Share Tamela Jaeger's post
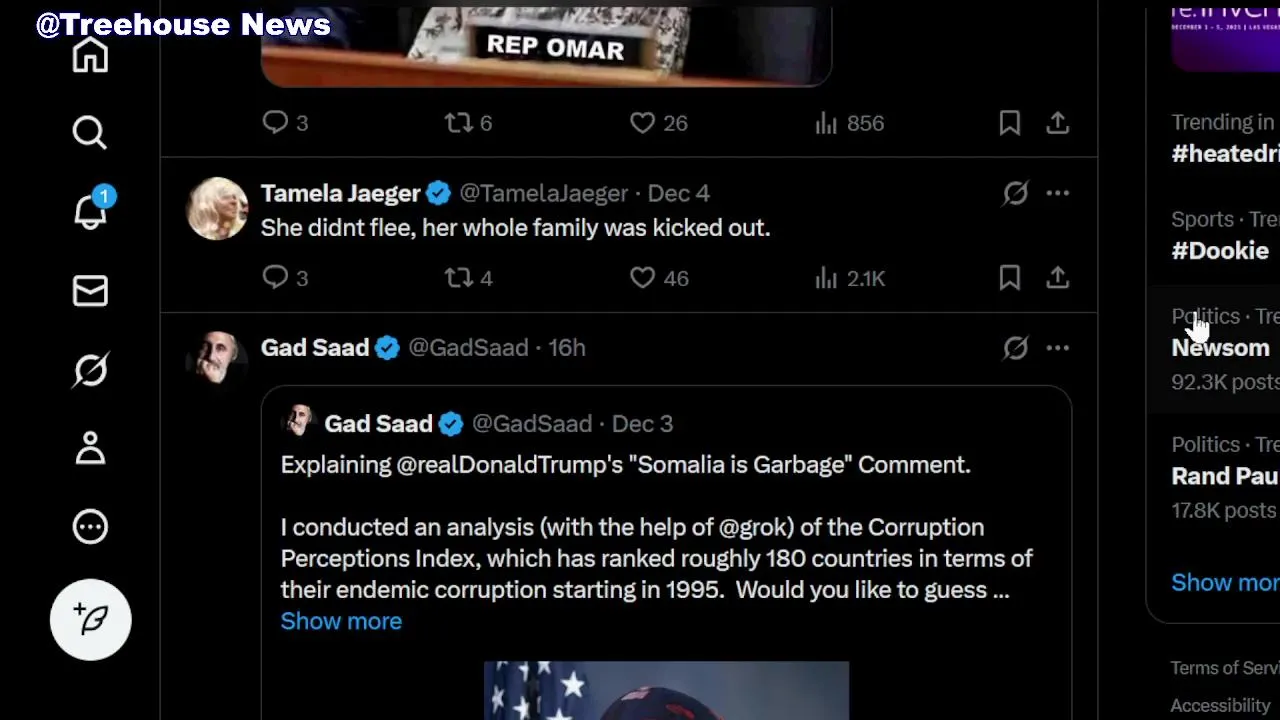Viewport: 1280px width, 720px height. tap(1057, 278)
